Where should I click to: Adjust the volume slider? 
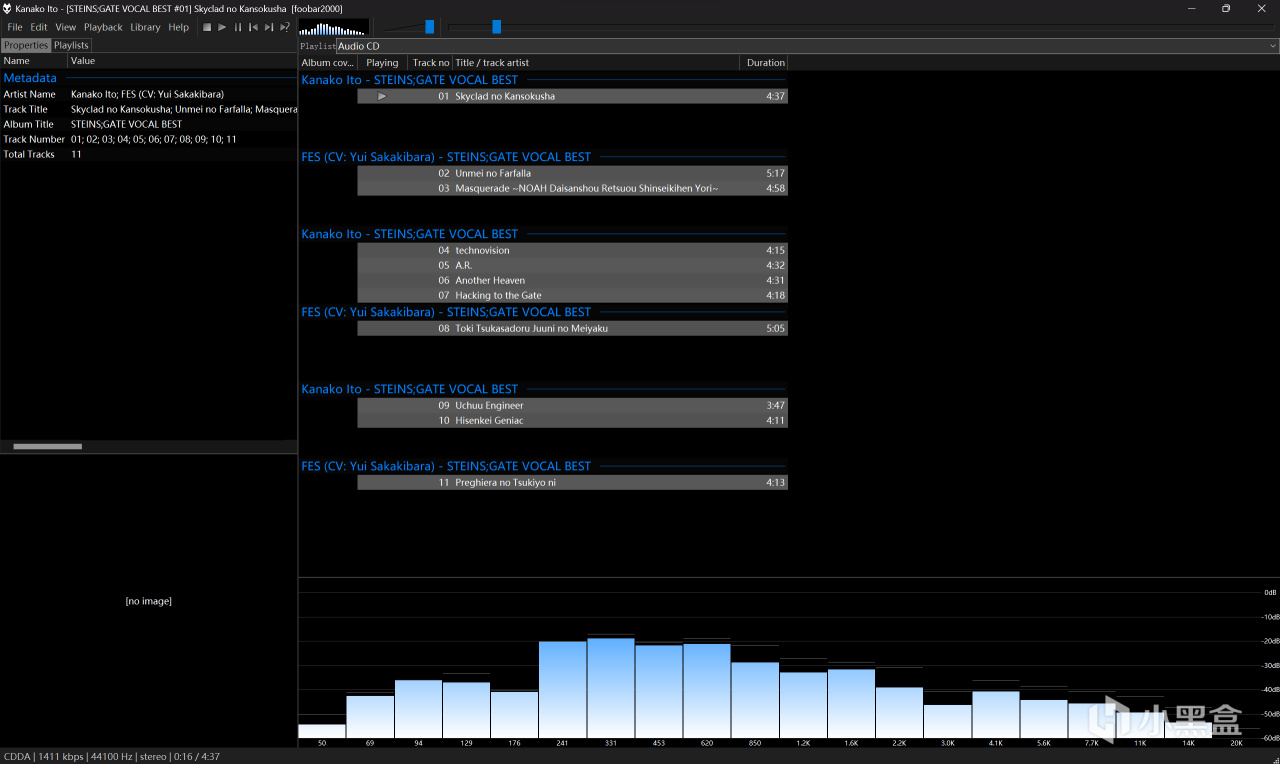pos(430,27)
